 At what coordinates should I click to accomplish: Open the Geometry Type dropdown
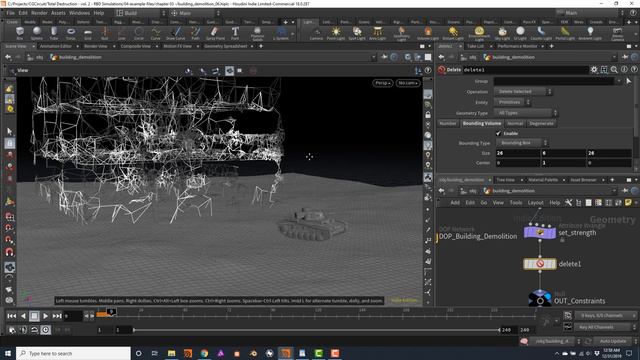click(x=526, y=113)
